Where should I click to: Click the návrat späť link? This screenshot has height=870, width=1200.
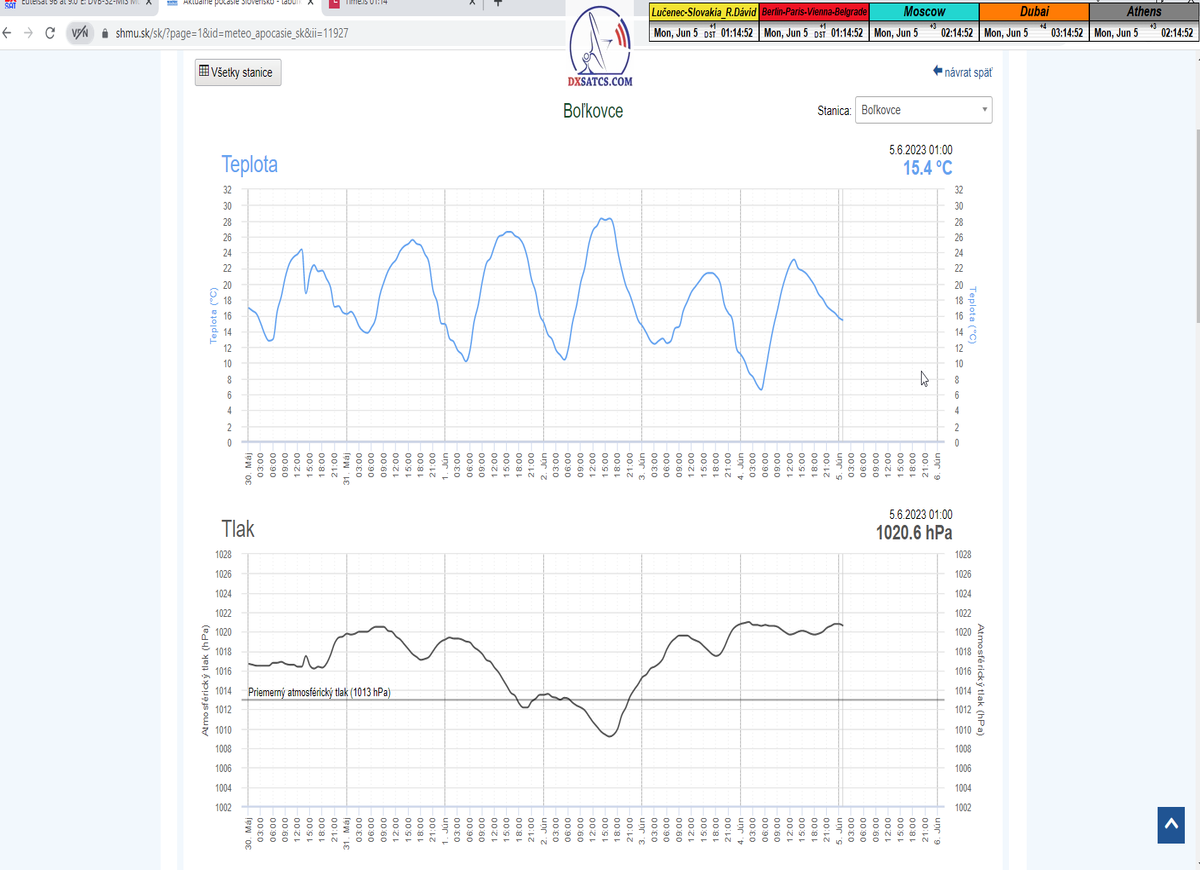click(962, 72)
